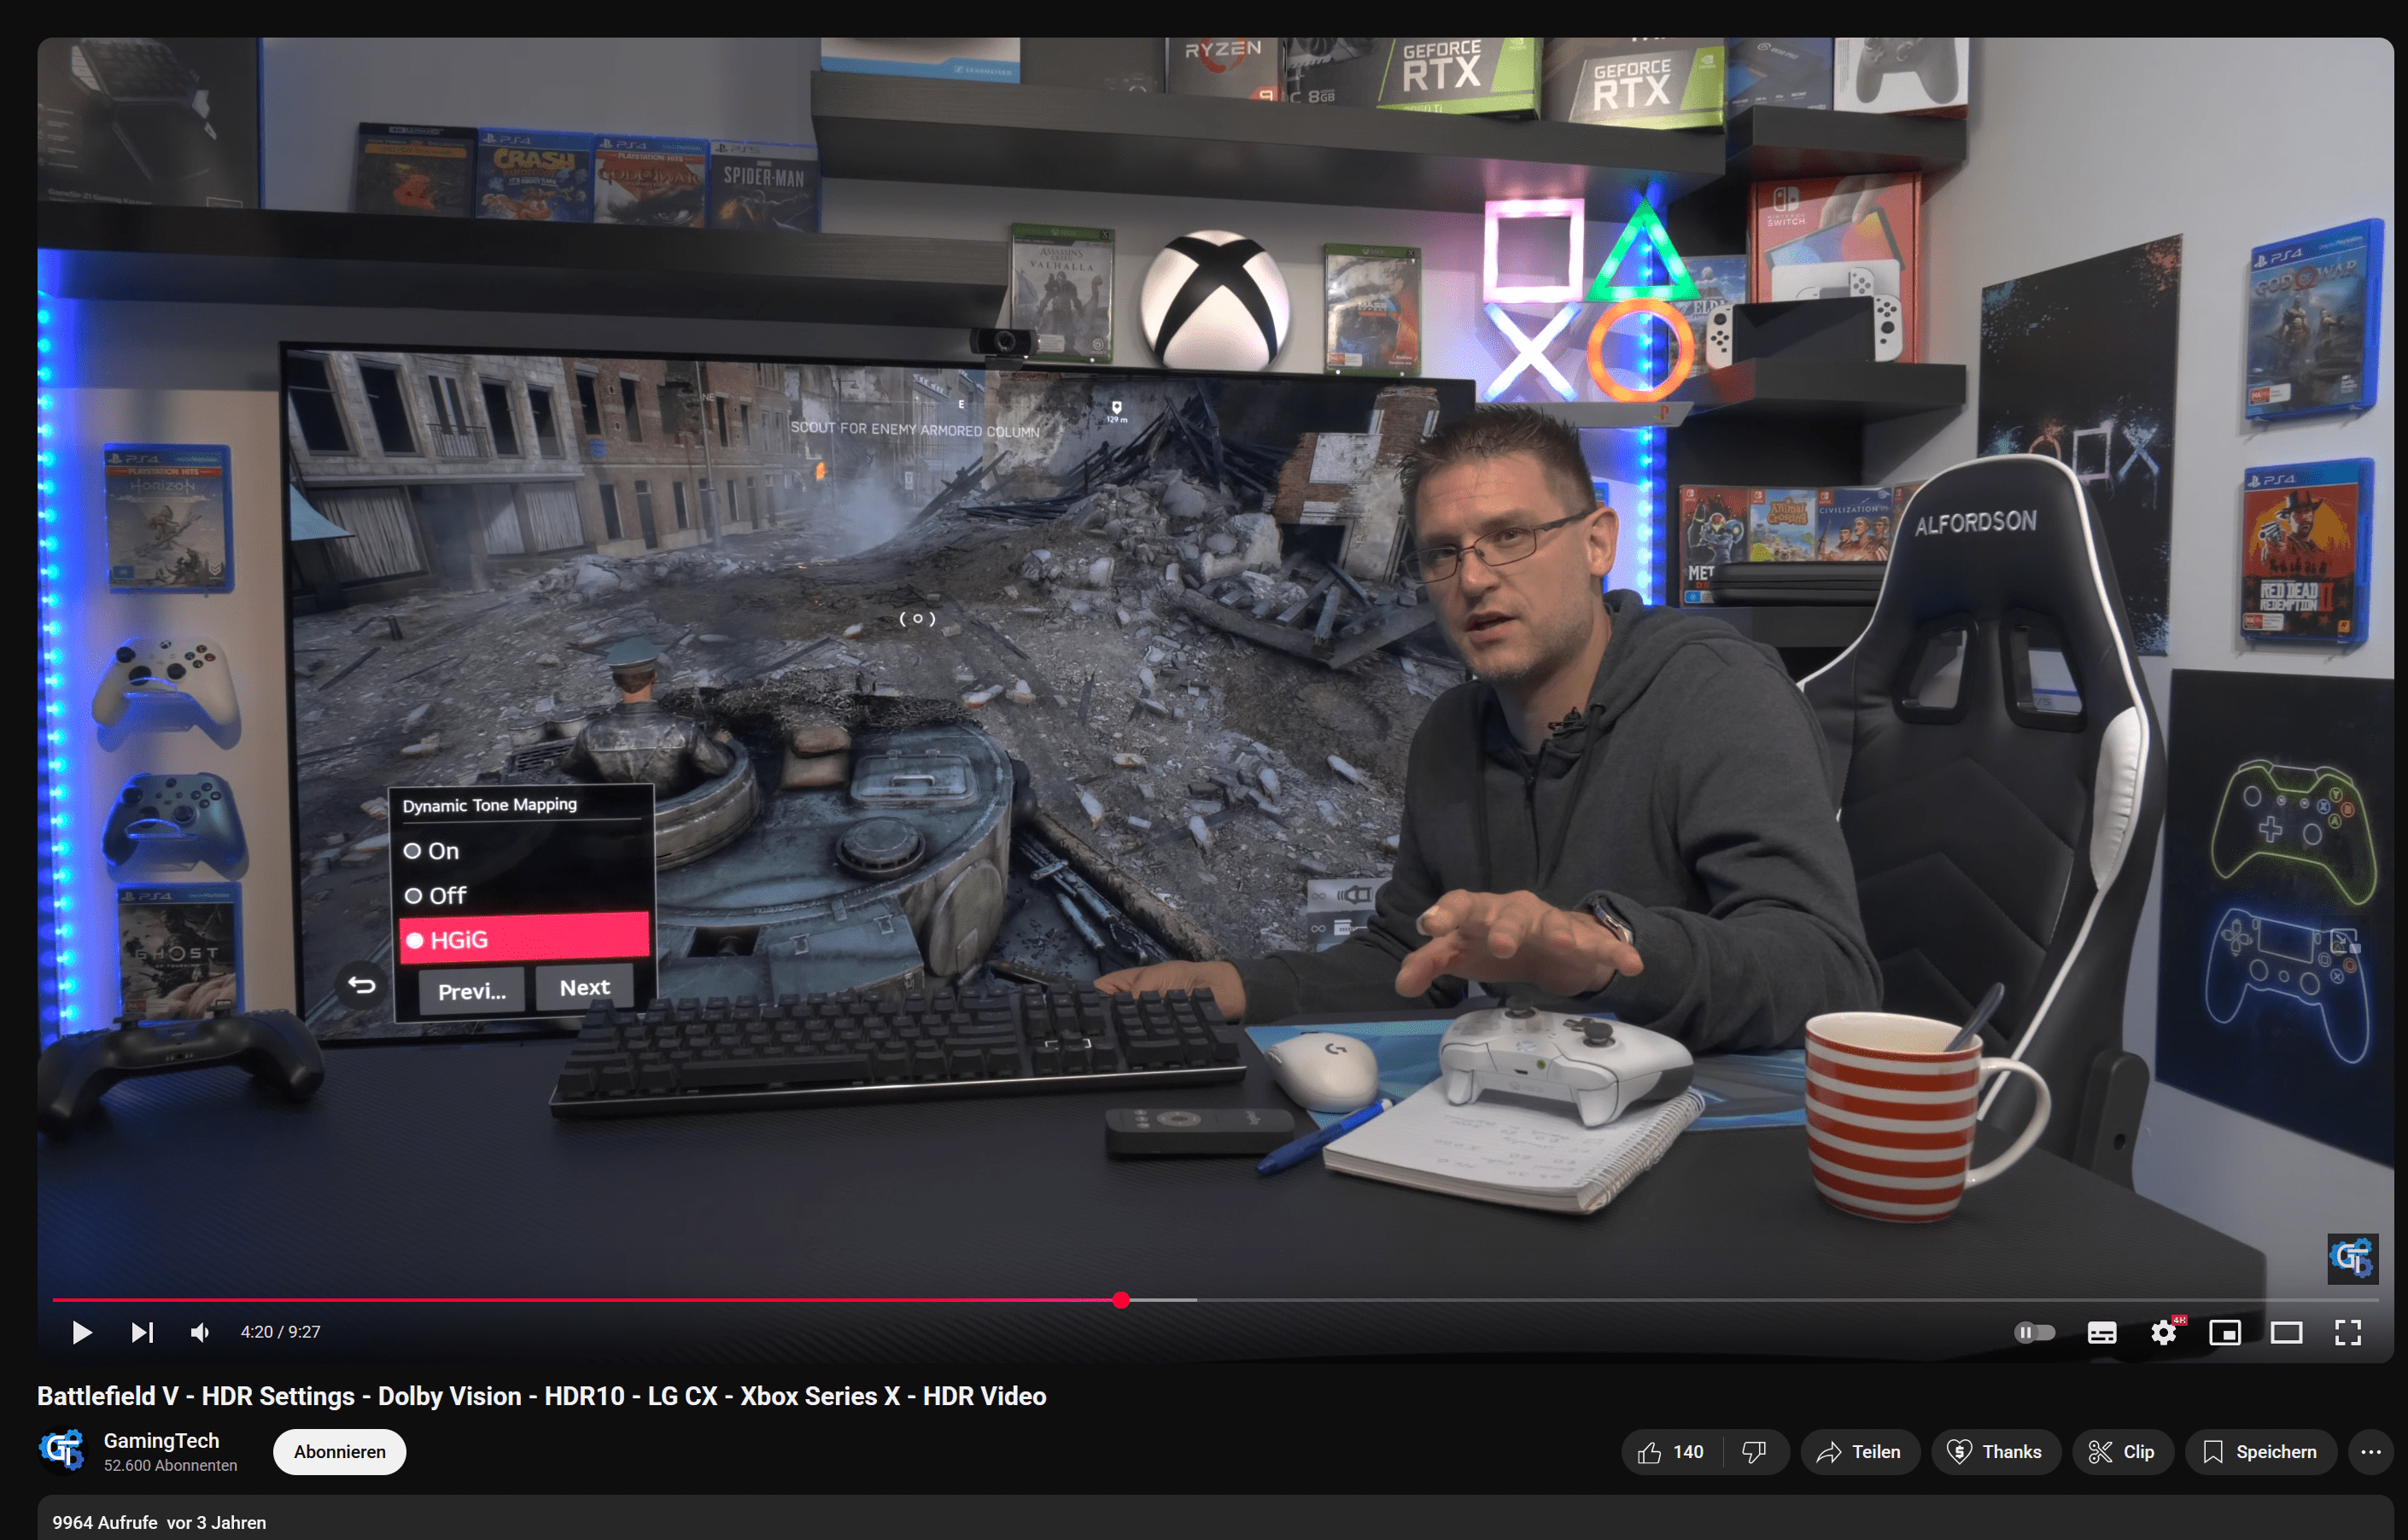Click the GamingTech channel avatar
Viewport: 2408px width, 1540px height.
[62, 1450]
